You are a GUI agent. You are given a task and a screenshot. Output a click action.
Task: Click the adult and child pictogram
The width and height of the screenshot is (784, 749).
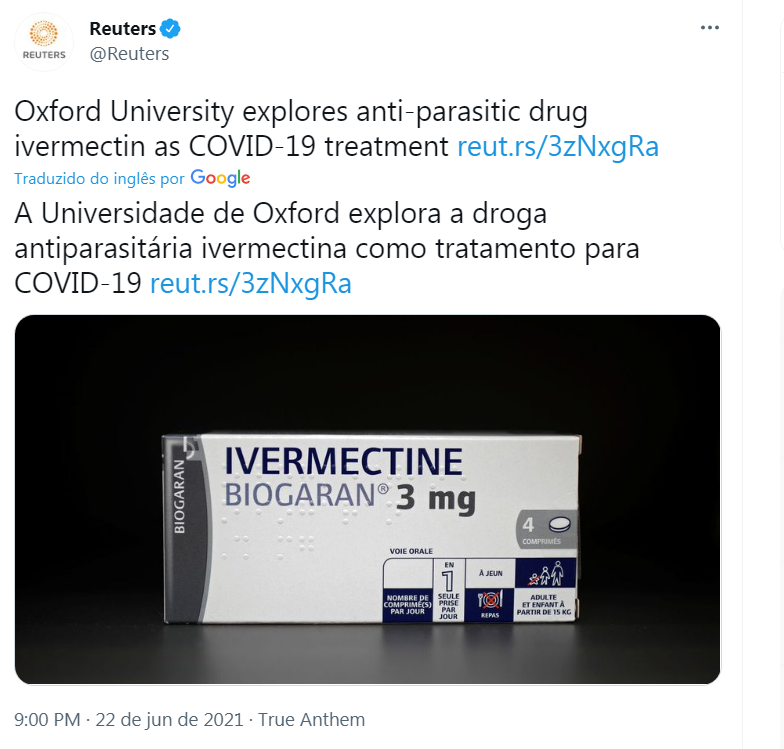pyautogui.click(x=546, y=573)
